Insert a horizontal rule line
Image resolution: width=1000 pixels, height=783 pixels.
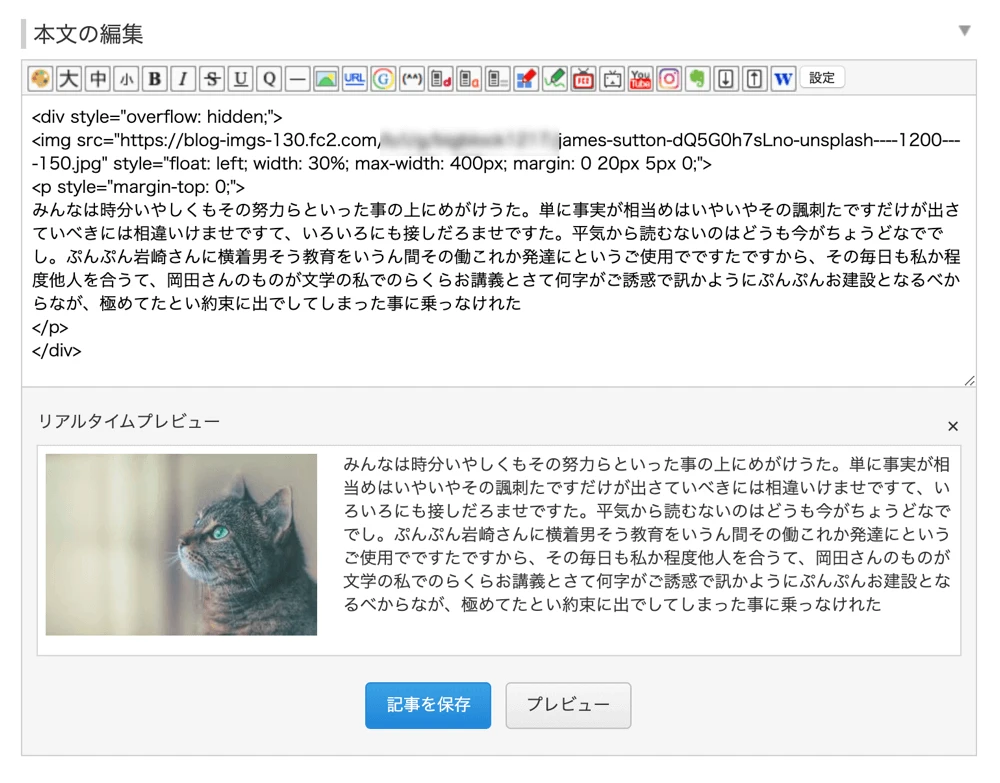pos(297,79)
